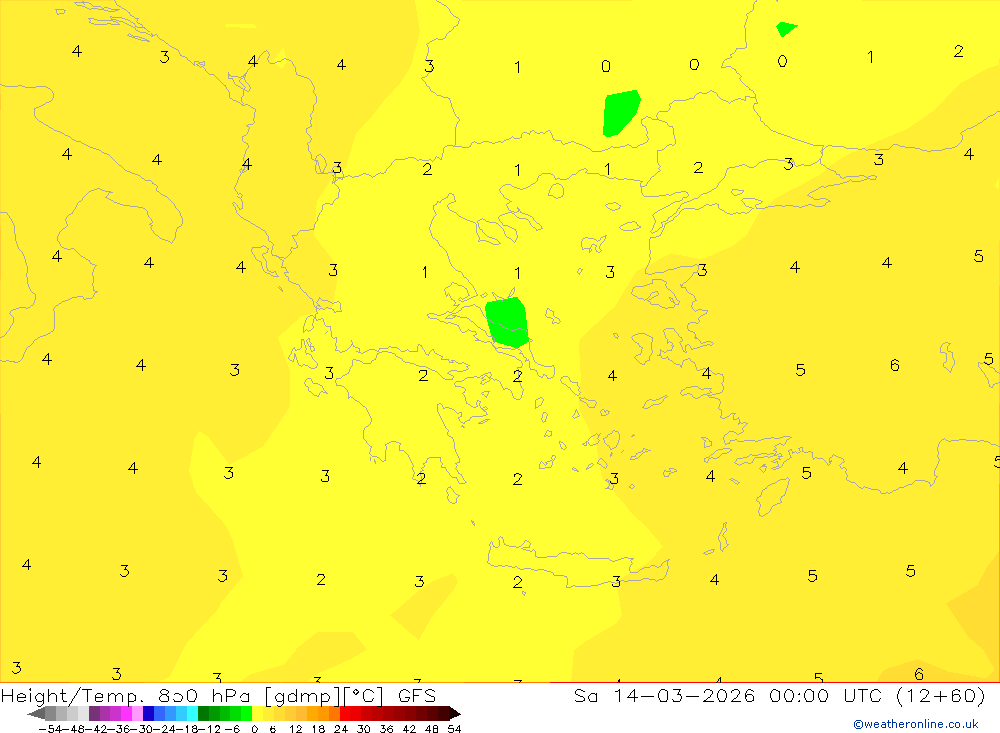Click the 'Height/Temp.' title text
The width and height of the screenshot is (1000, 733).
72,696
